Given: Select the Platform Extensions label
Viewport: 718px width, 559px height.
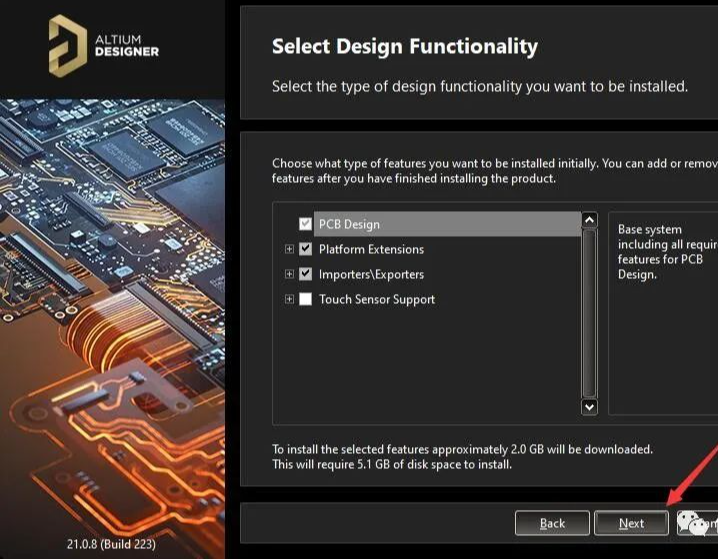Looking at the screenshot, I should click(371, 249).
